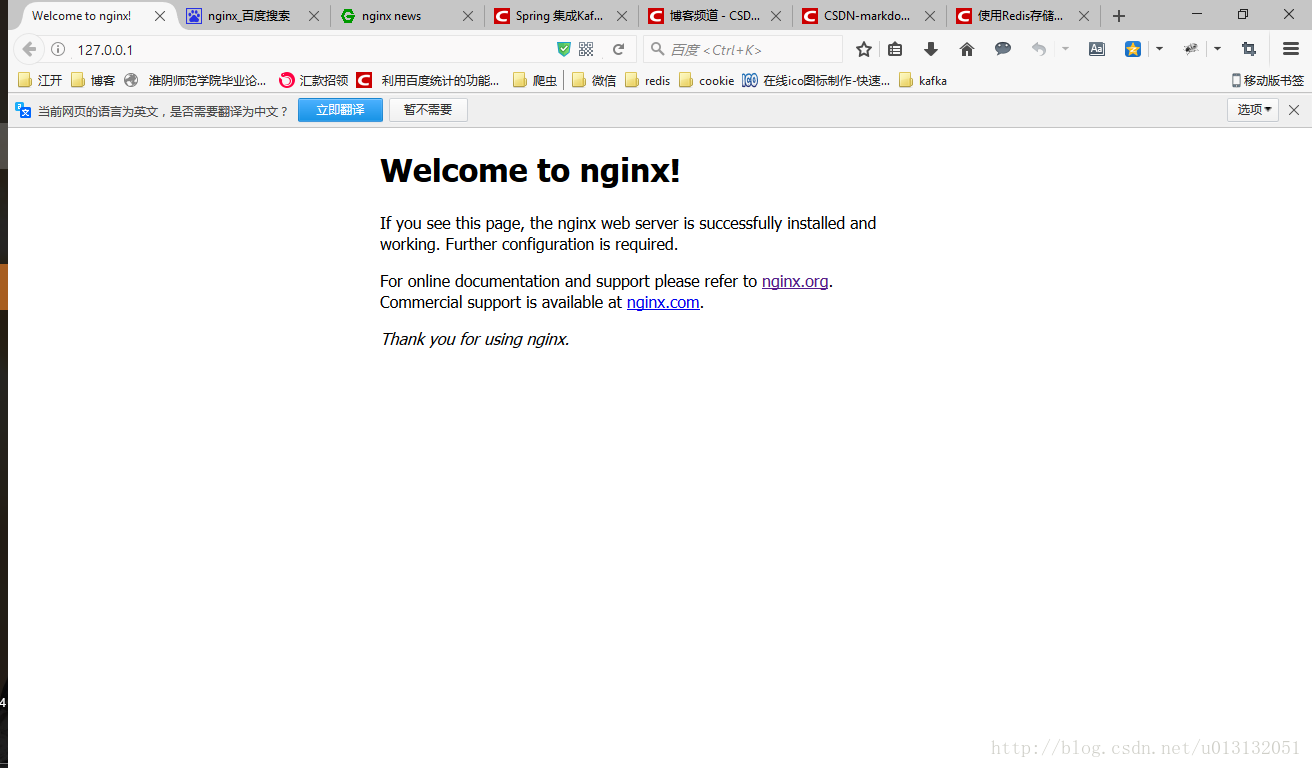The height and width of the screenshot is (768, 1312).
Task: Open the nginx.com link
Action: coord(663,303)
